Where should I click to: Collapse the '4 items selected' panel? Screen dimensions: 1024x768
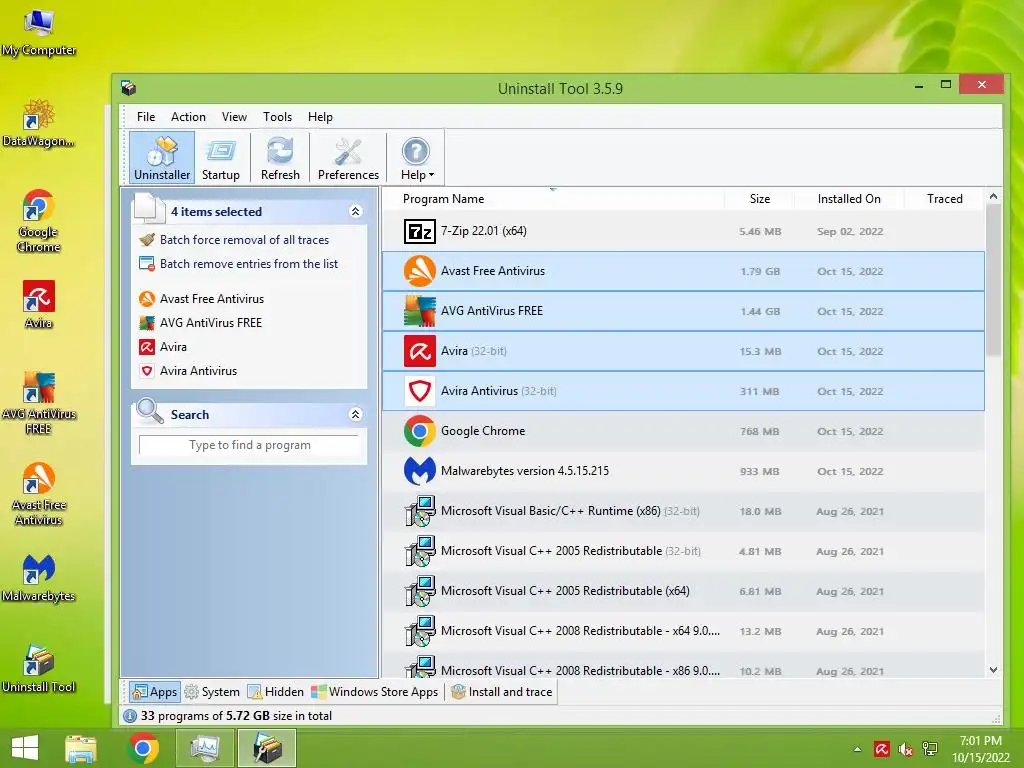click(x=355, y=212)
